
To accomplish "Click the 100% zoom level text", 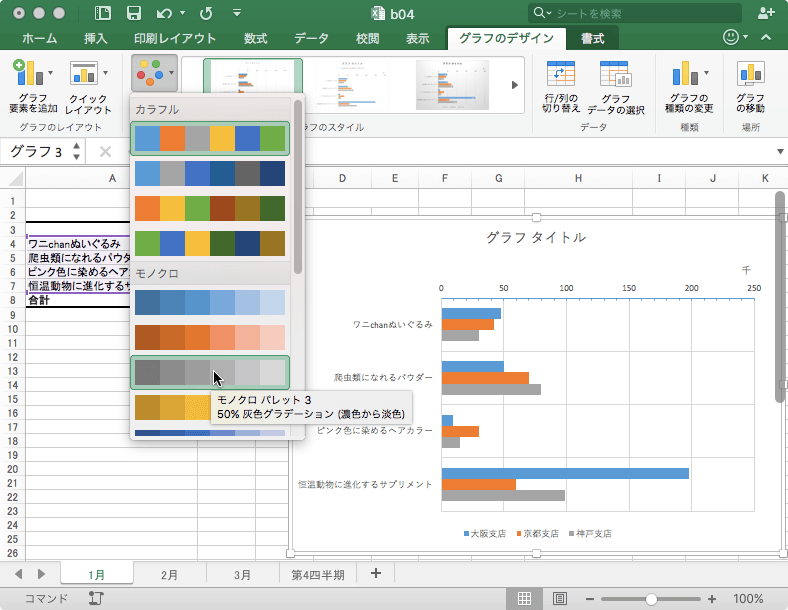I will [748, 599].
